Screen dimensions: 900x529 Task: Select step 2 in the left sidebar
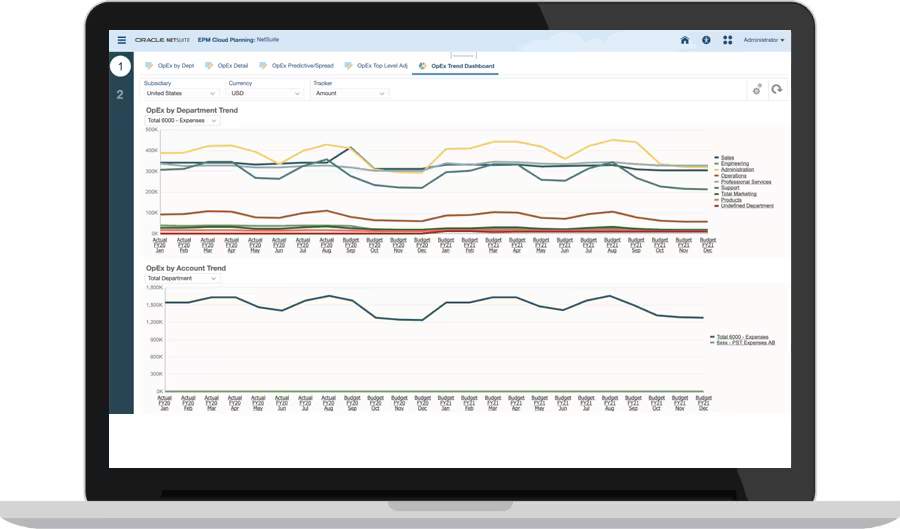120,95
